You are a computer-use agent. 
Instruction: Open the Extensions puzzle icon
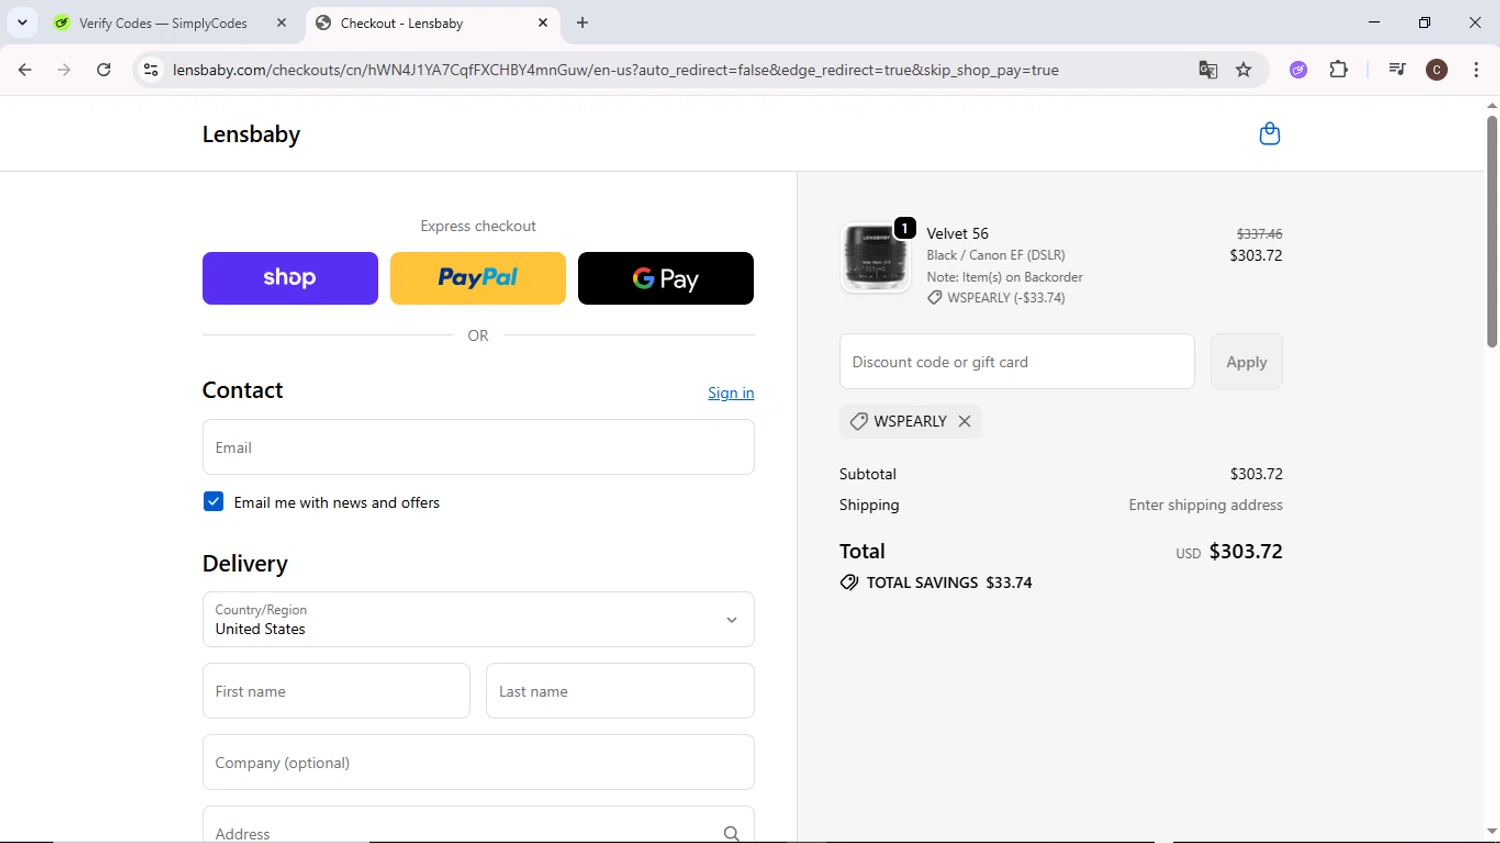coord(1338,70)
